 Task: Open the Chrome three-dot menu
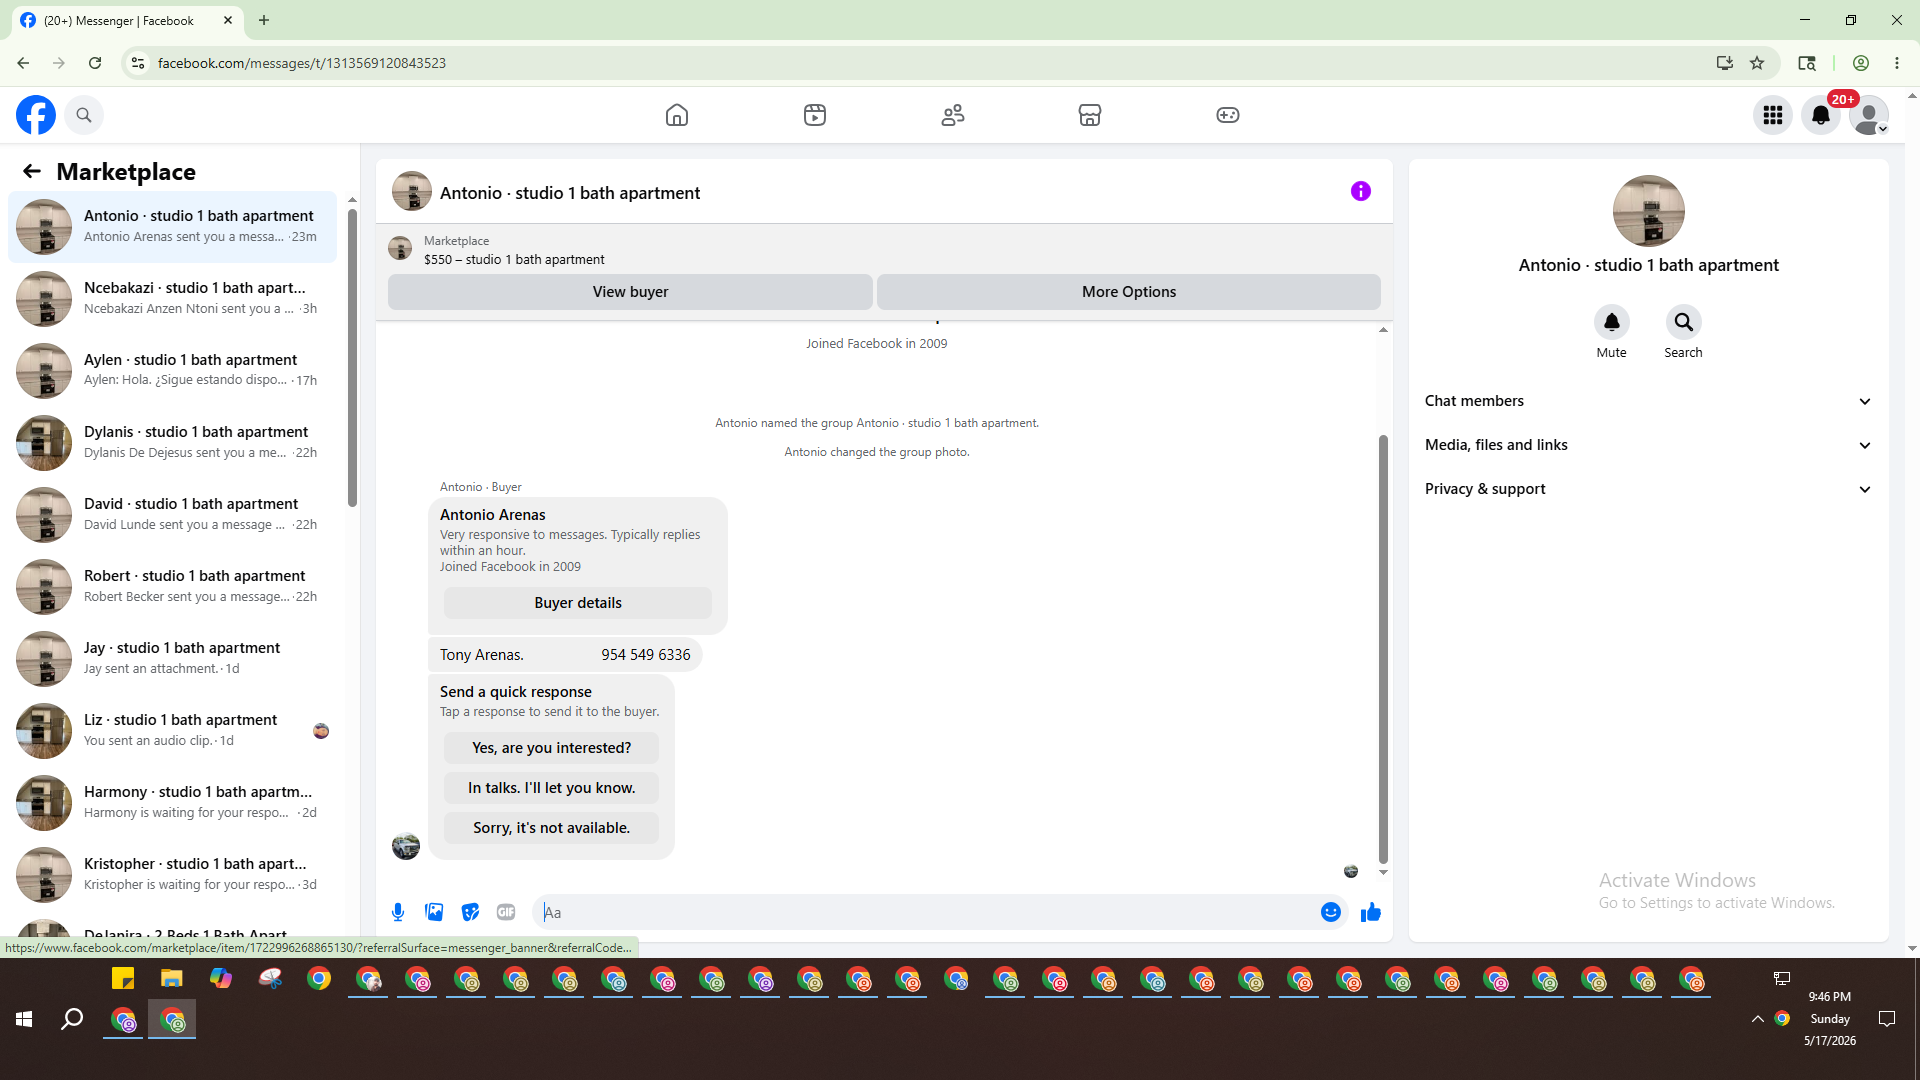pos(1897,63)
